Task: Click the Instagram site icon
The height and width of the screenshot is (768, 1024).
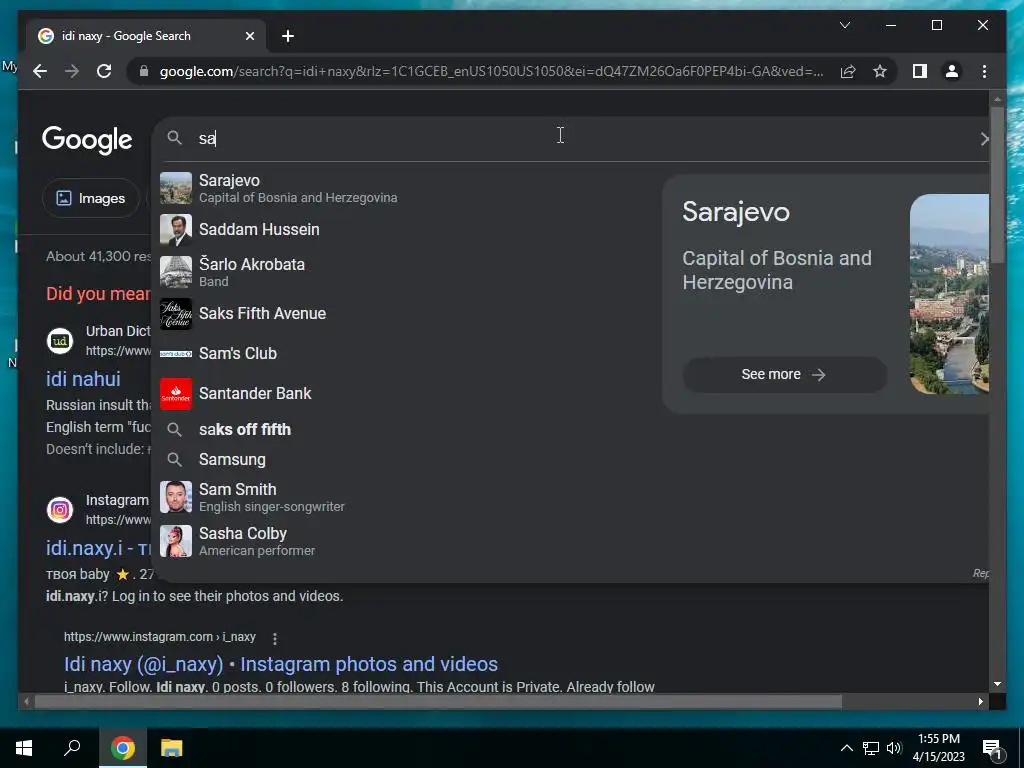Action: (x=59, y=509)
